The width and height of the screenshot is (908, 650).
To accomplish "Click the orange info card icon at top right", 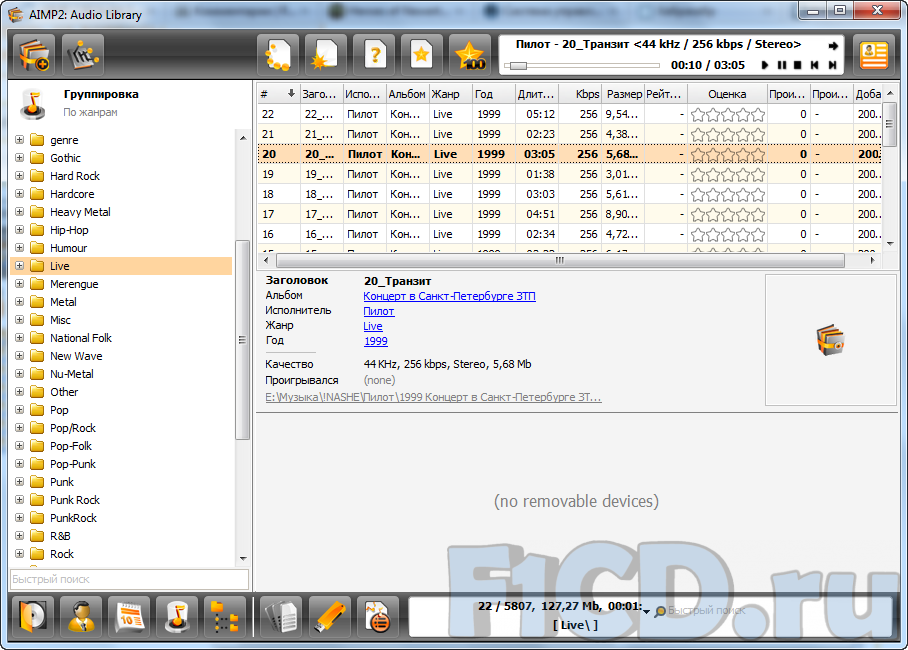I will [x=874, y=56].
